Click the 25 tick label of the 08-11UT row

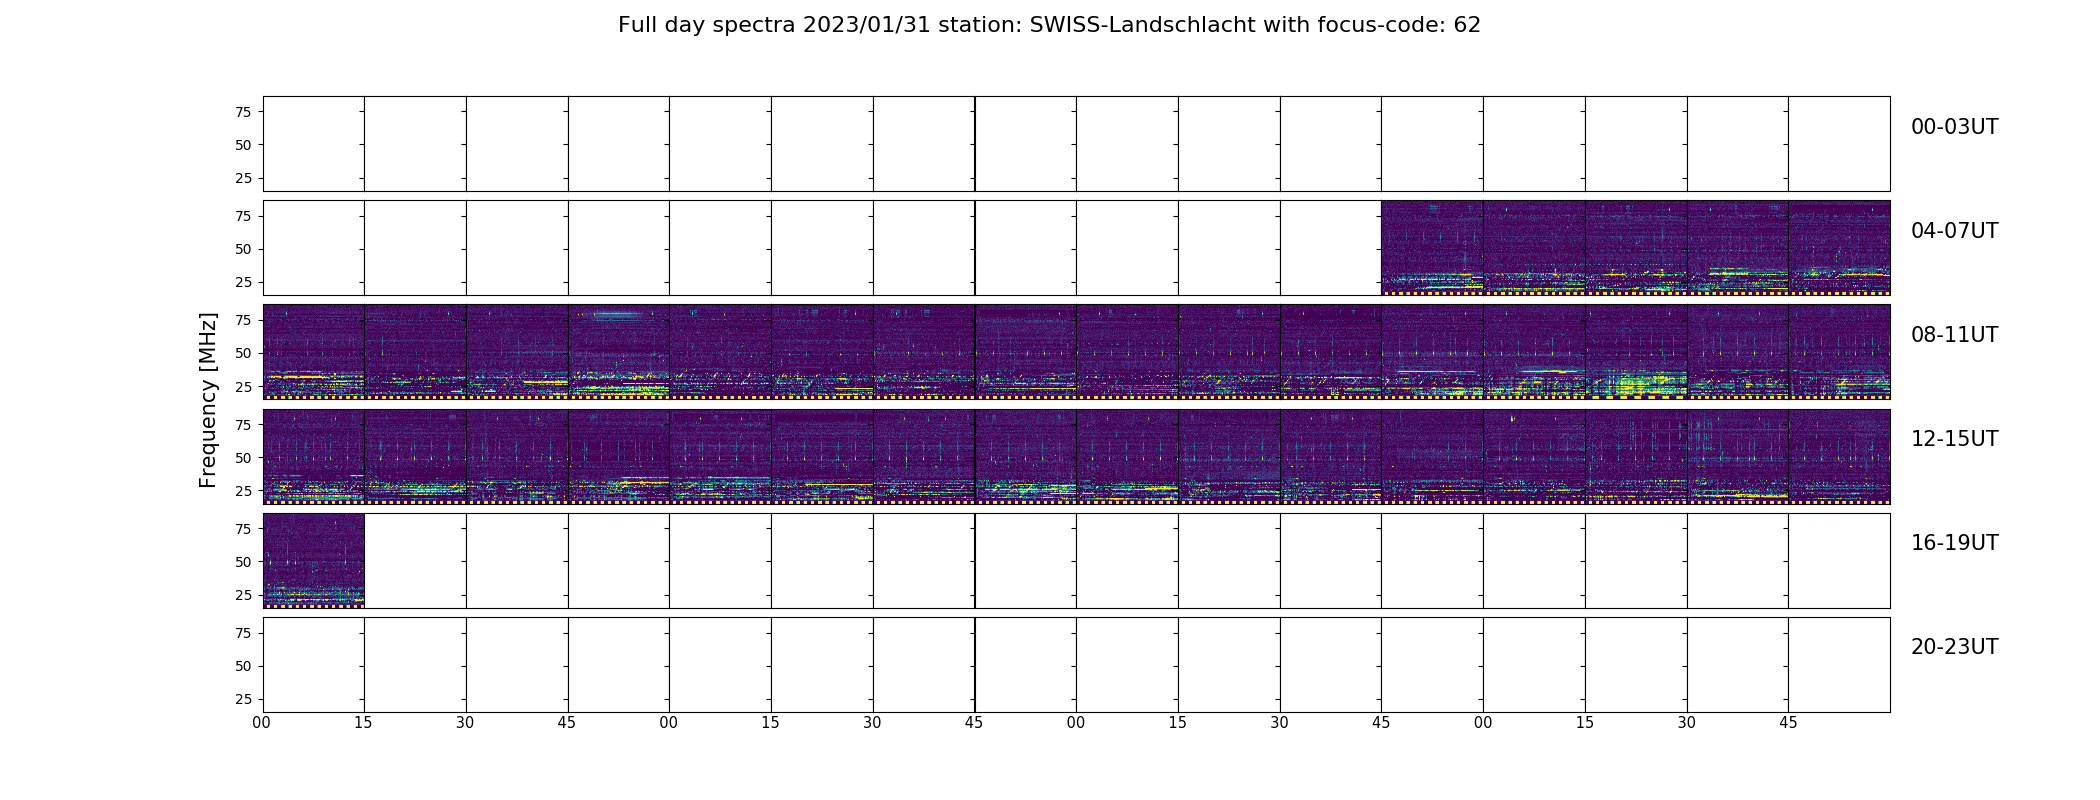[x=243, y=386]
